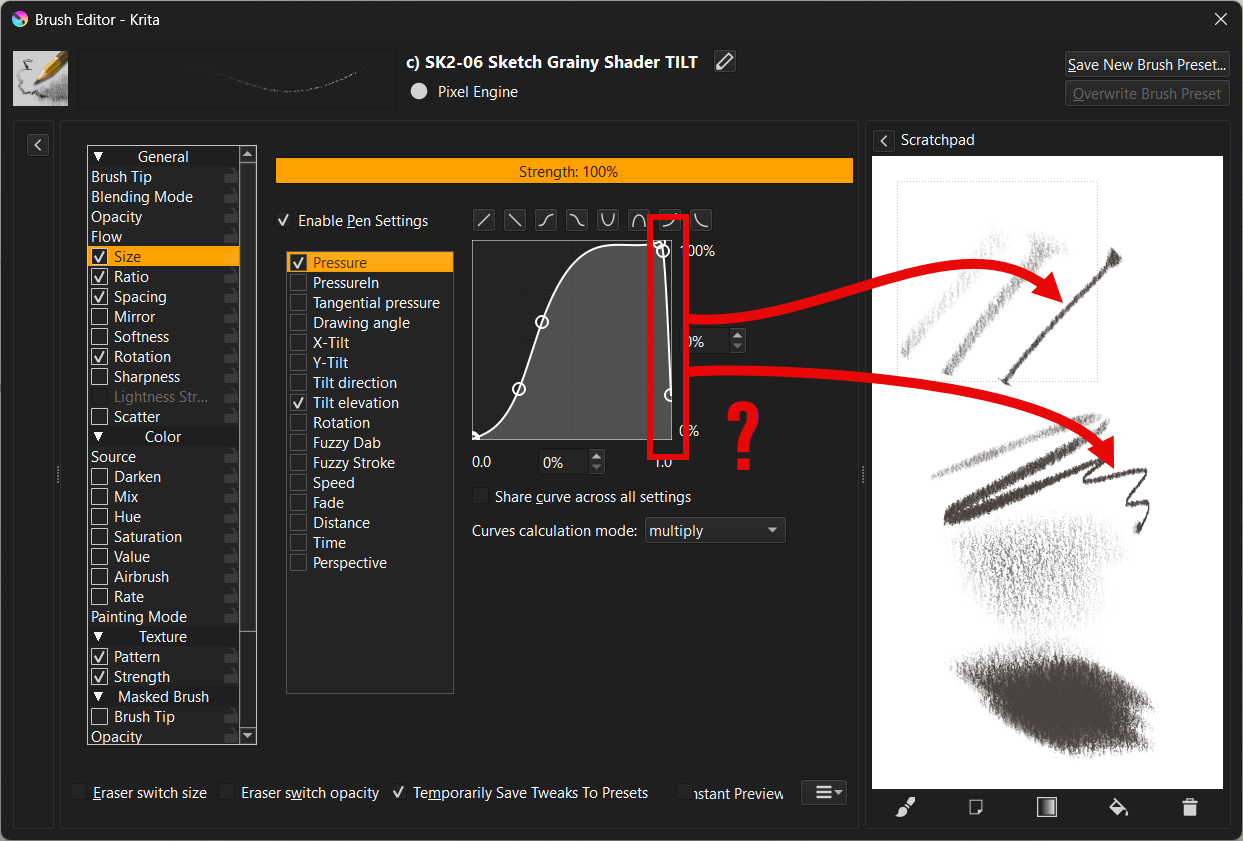Check Share curve across all settings
1243x841 pixels.
480,497
